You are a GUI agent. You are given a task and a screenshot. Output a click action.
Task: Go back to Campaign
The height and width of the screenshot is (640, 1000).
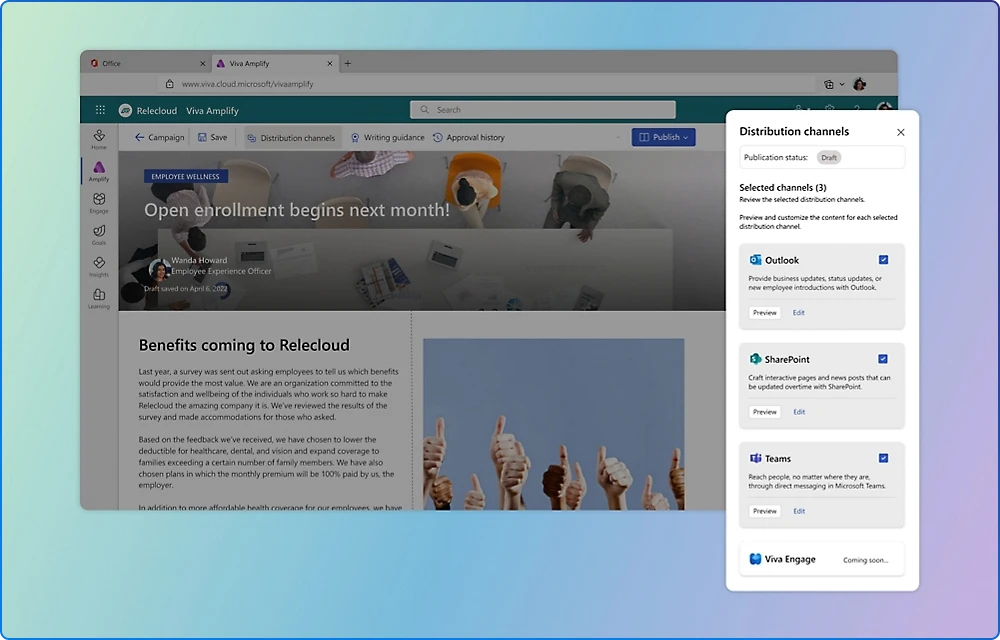tap(159, 137)
